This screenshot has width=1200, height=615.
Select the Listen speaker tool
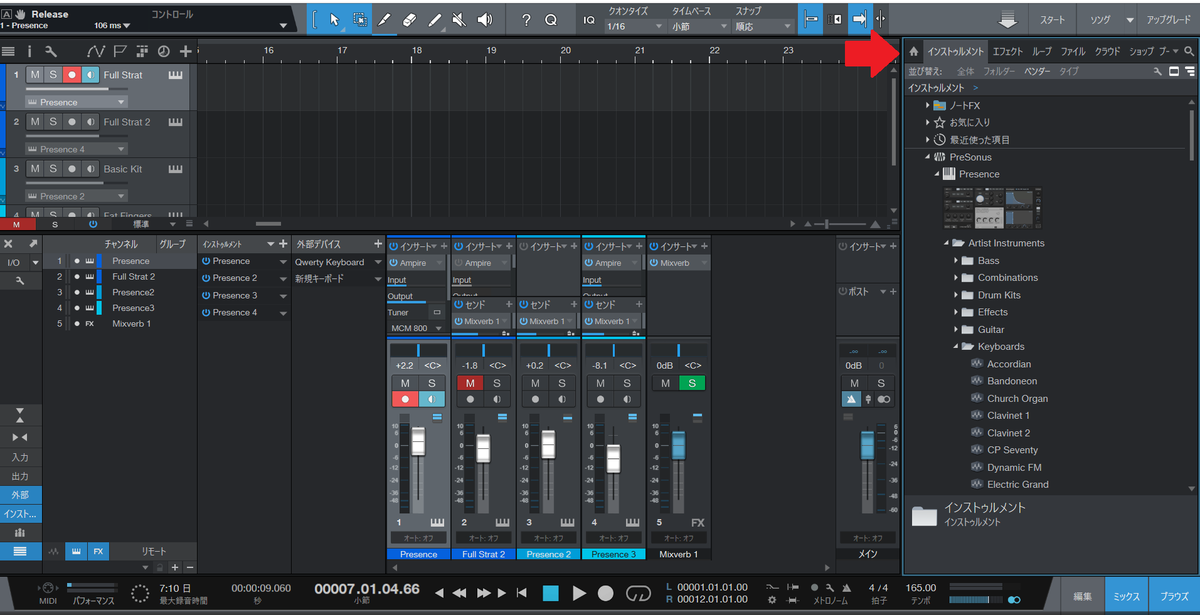click(x=485, y=19)
